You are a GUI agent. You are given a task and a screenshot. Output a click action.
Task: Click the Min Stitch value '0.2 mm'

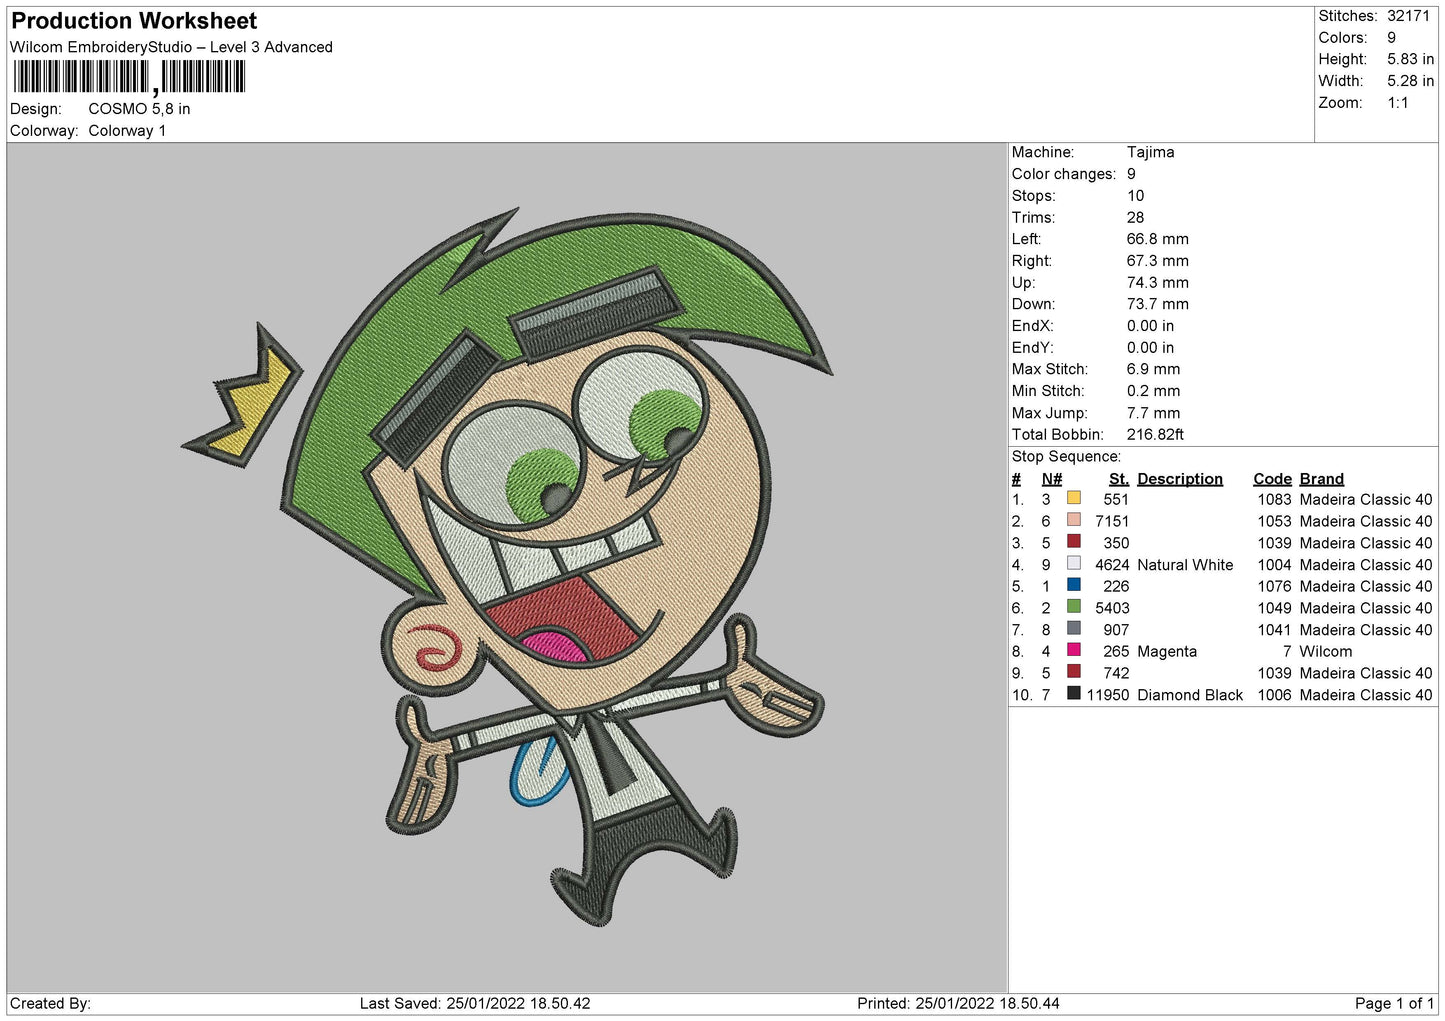pos(1153,391)
